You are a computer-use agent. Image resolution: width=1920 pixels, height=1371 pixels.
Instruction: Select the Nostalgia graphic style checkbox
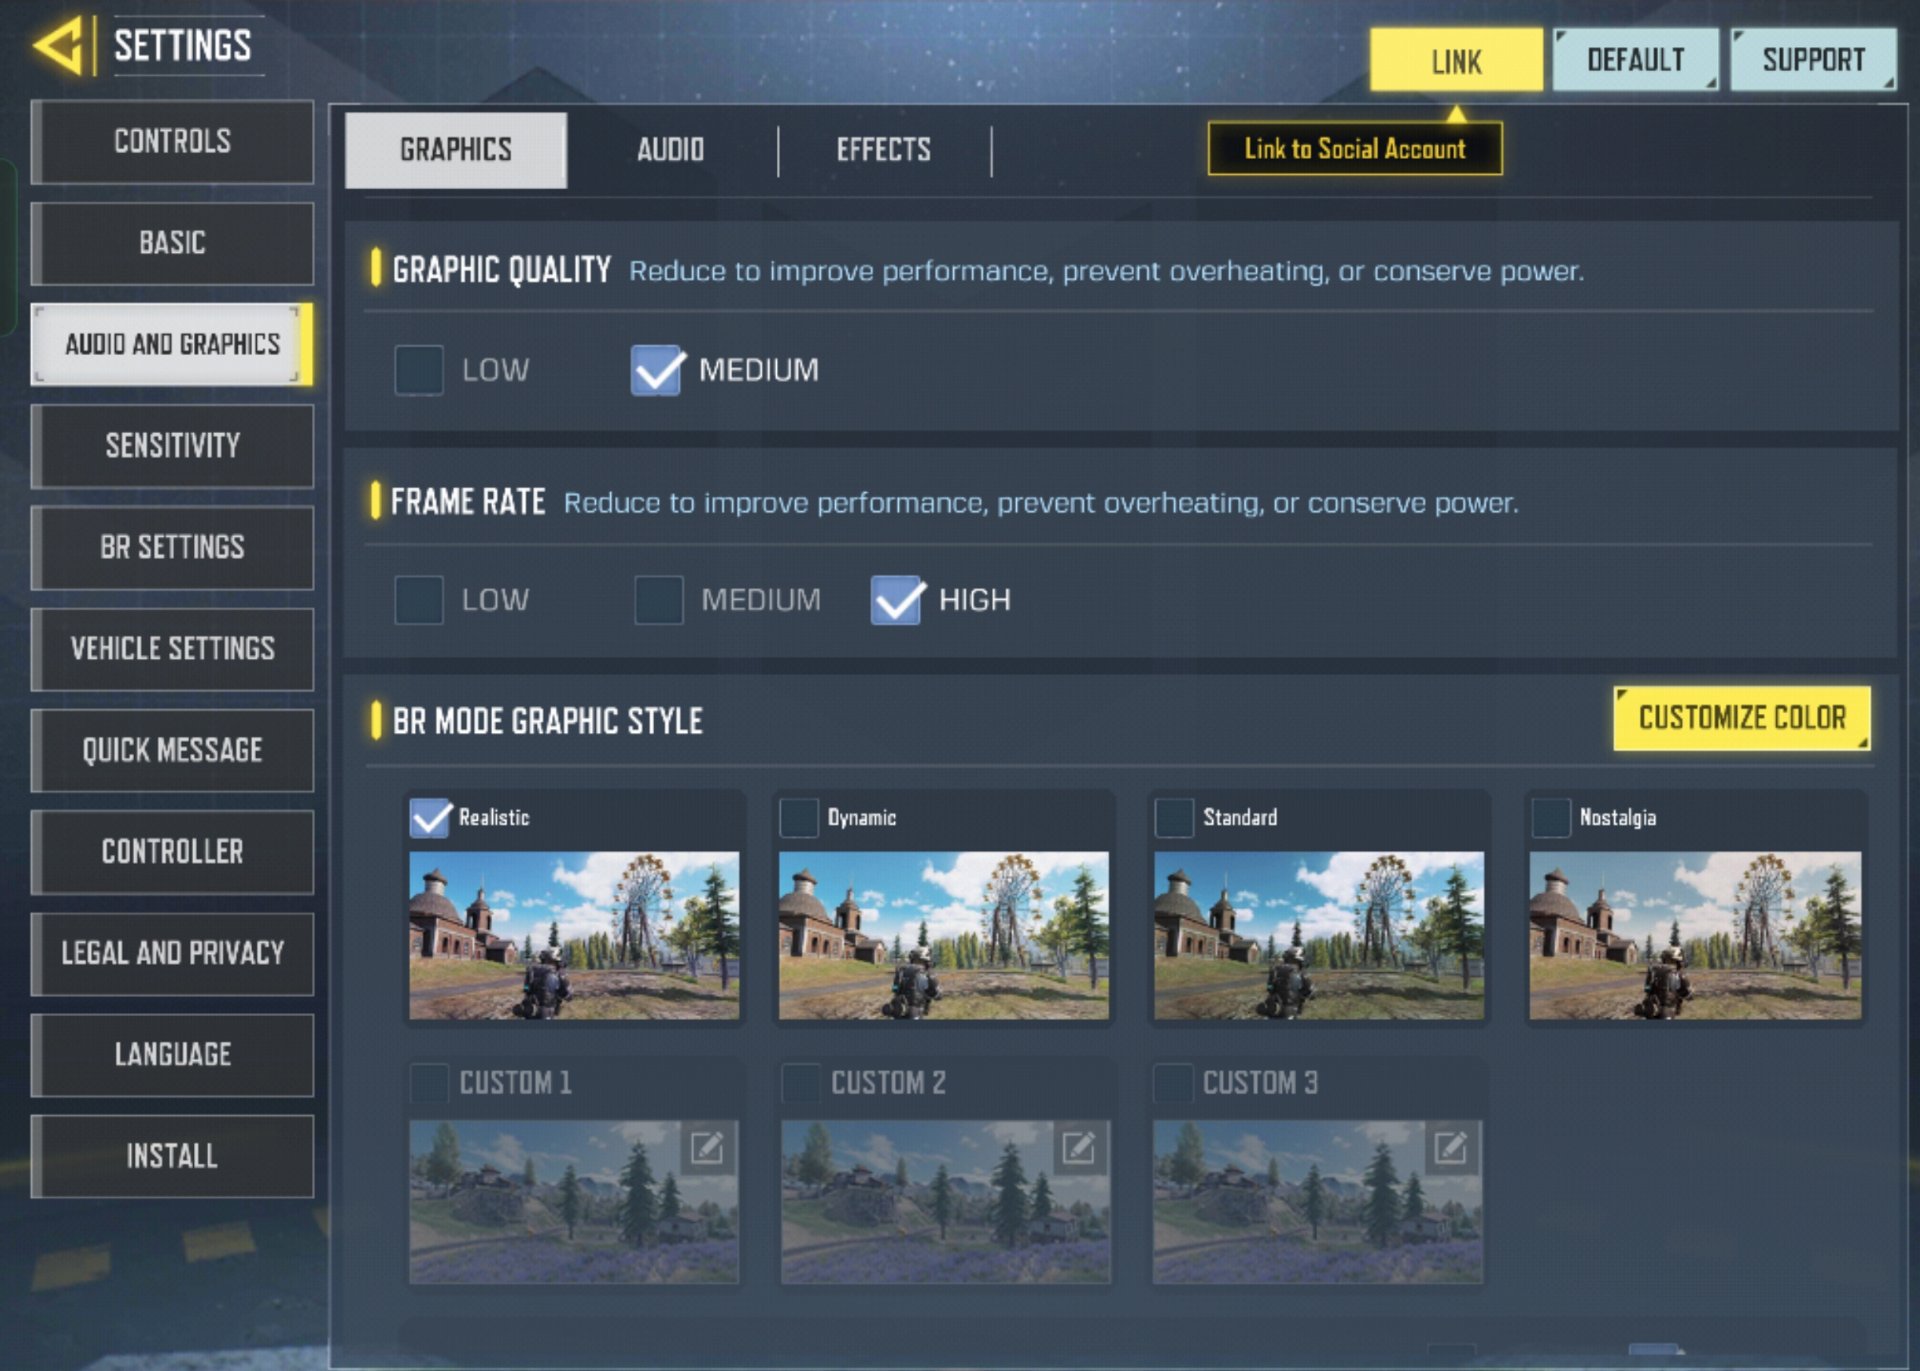pyautogui.click(x=1551, y=817)
